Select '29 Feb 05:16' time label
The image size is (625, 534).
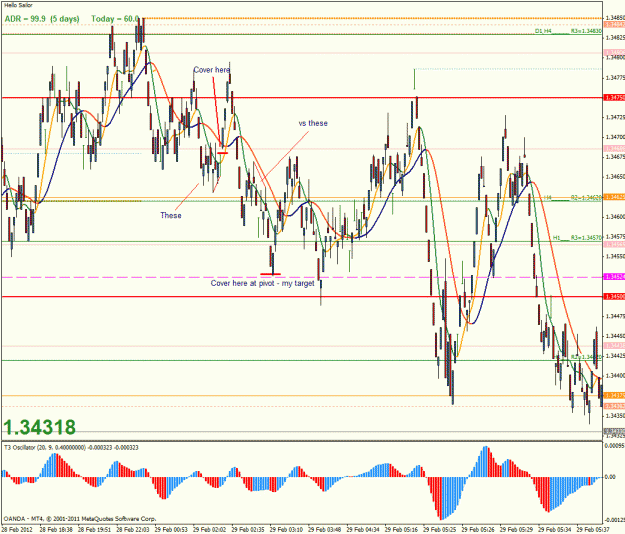[401, 530]
